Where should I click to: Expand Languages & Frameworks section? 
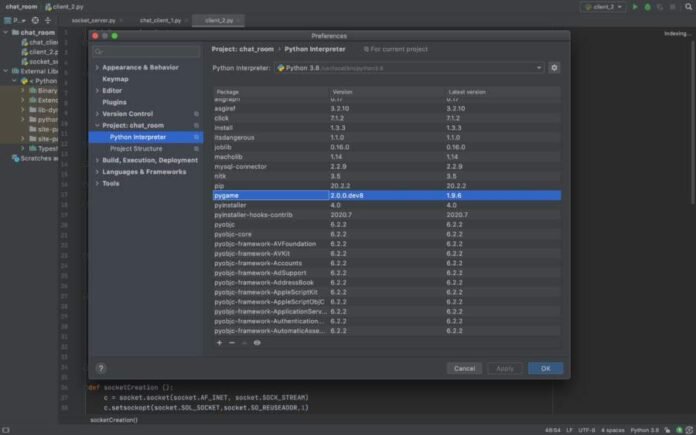(x=97, y=172)
